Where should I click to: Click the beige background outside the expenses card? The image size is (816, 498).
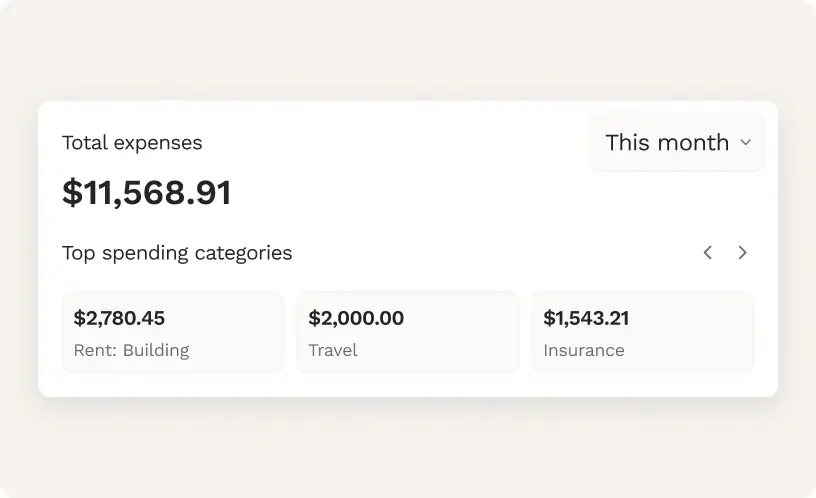(400, 450)
